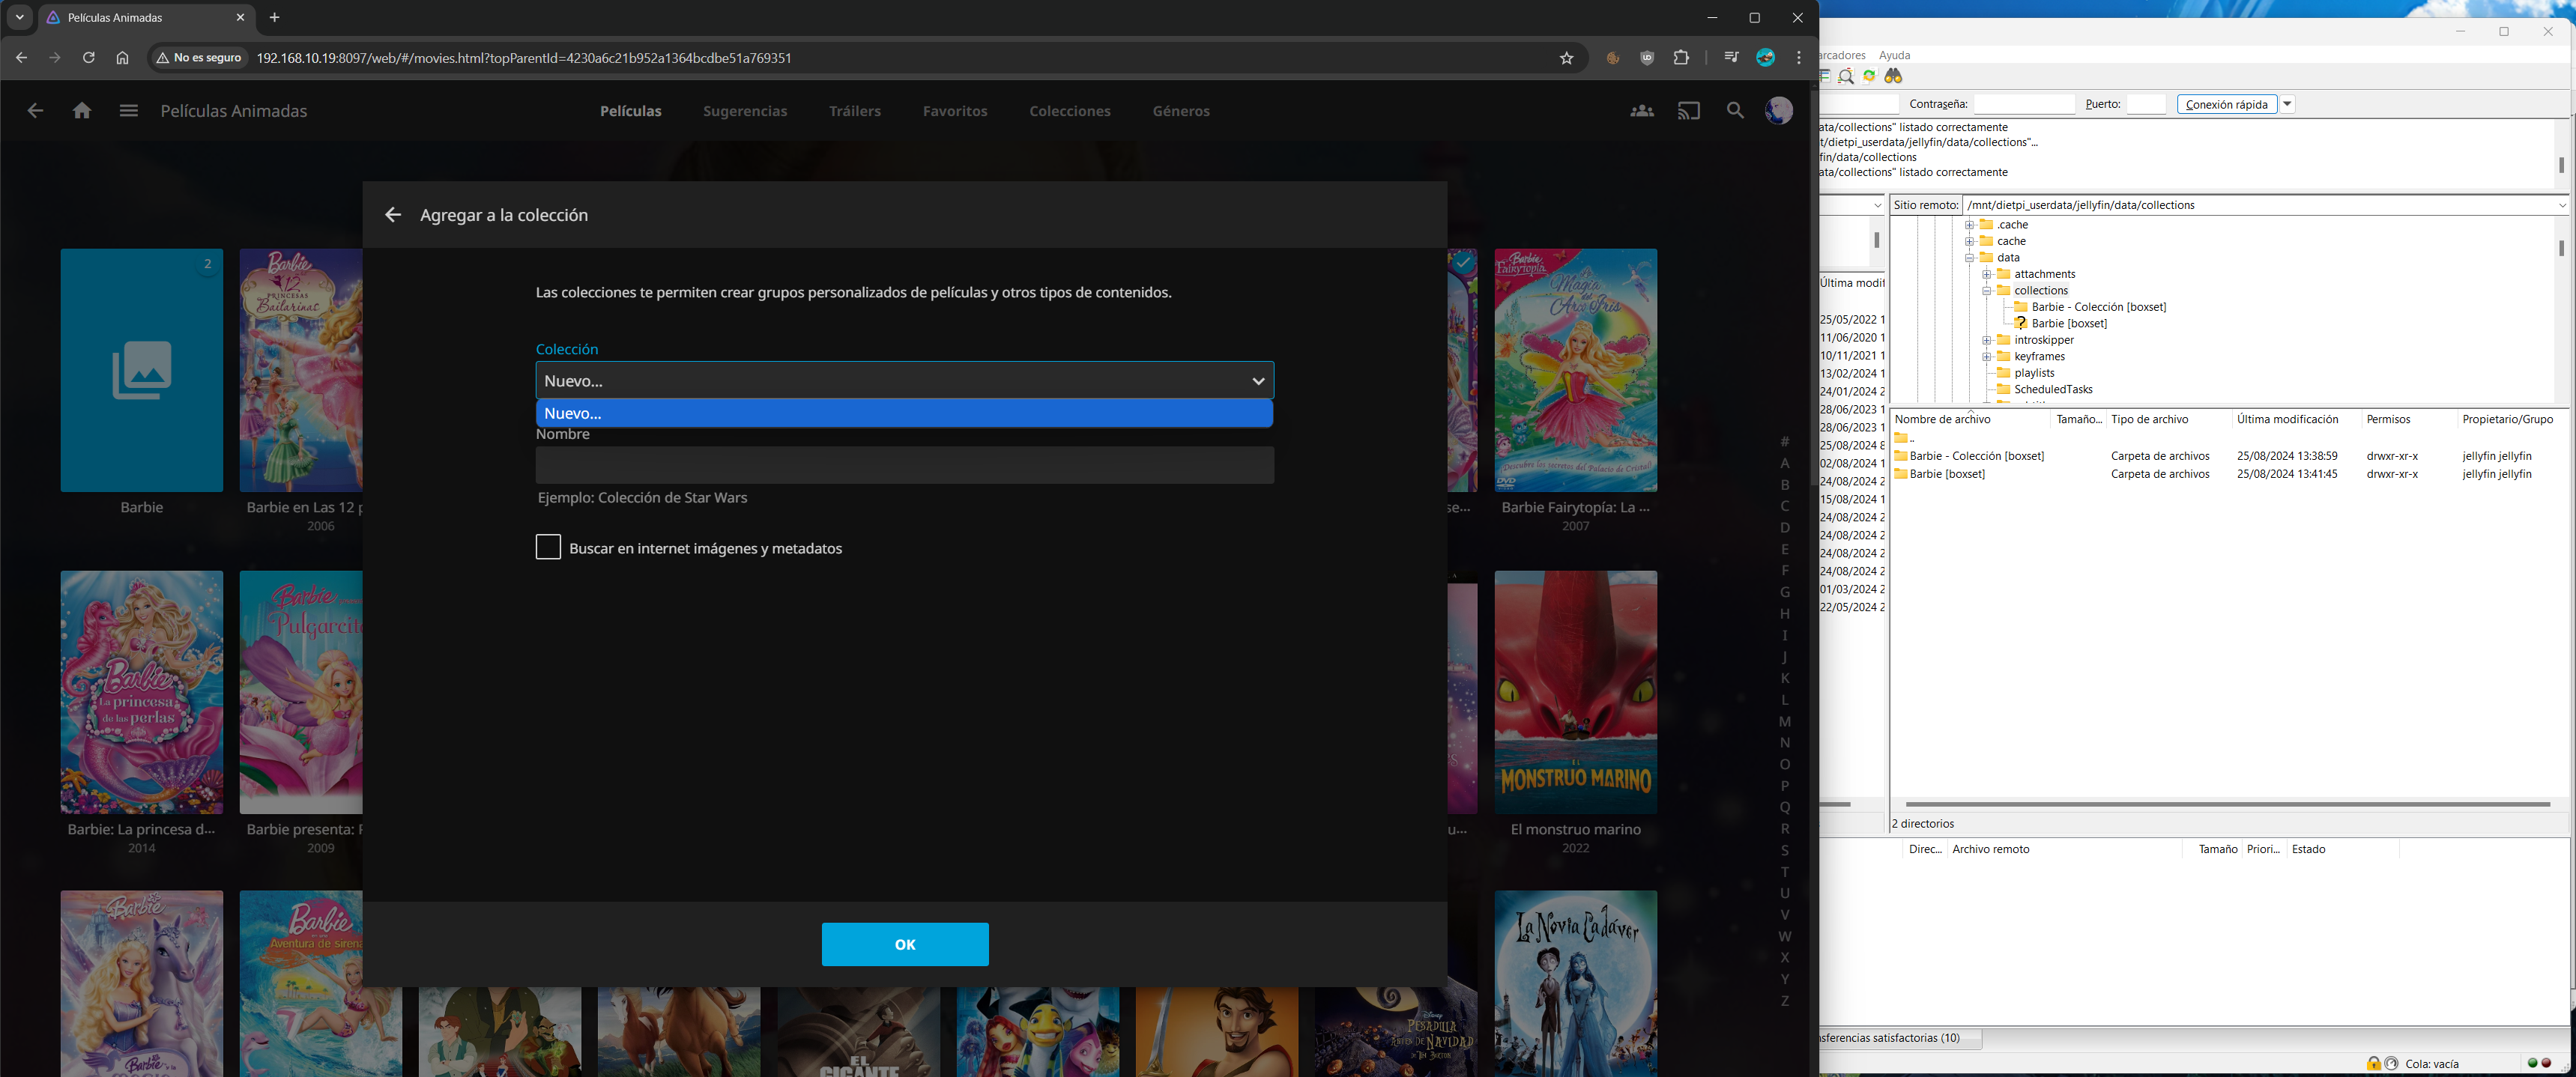This screenshot has height=1077, width=2576.
Task: Jump to letter M in alphabet picker
Action: tap(1784, 721)
